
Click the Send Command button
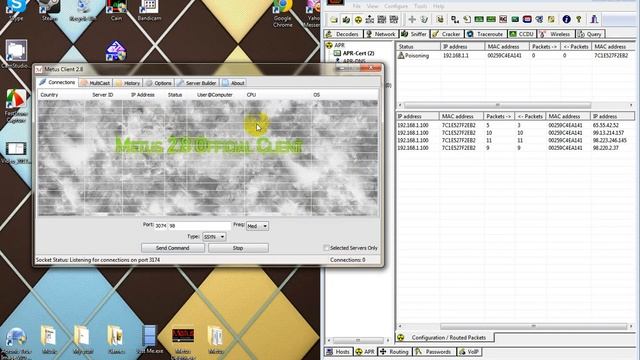tap(173, 248)
